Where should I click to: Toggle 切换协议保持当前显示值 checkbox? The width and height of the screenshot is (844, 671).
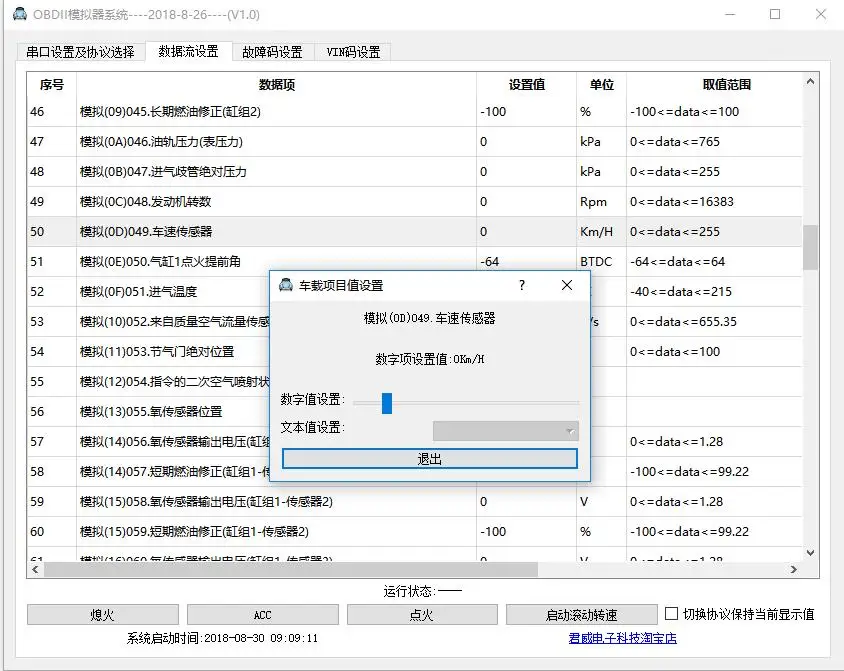[671, 613]
